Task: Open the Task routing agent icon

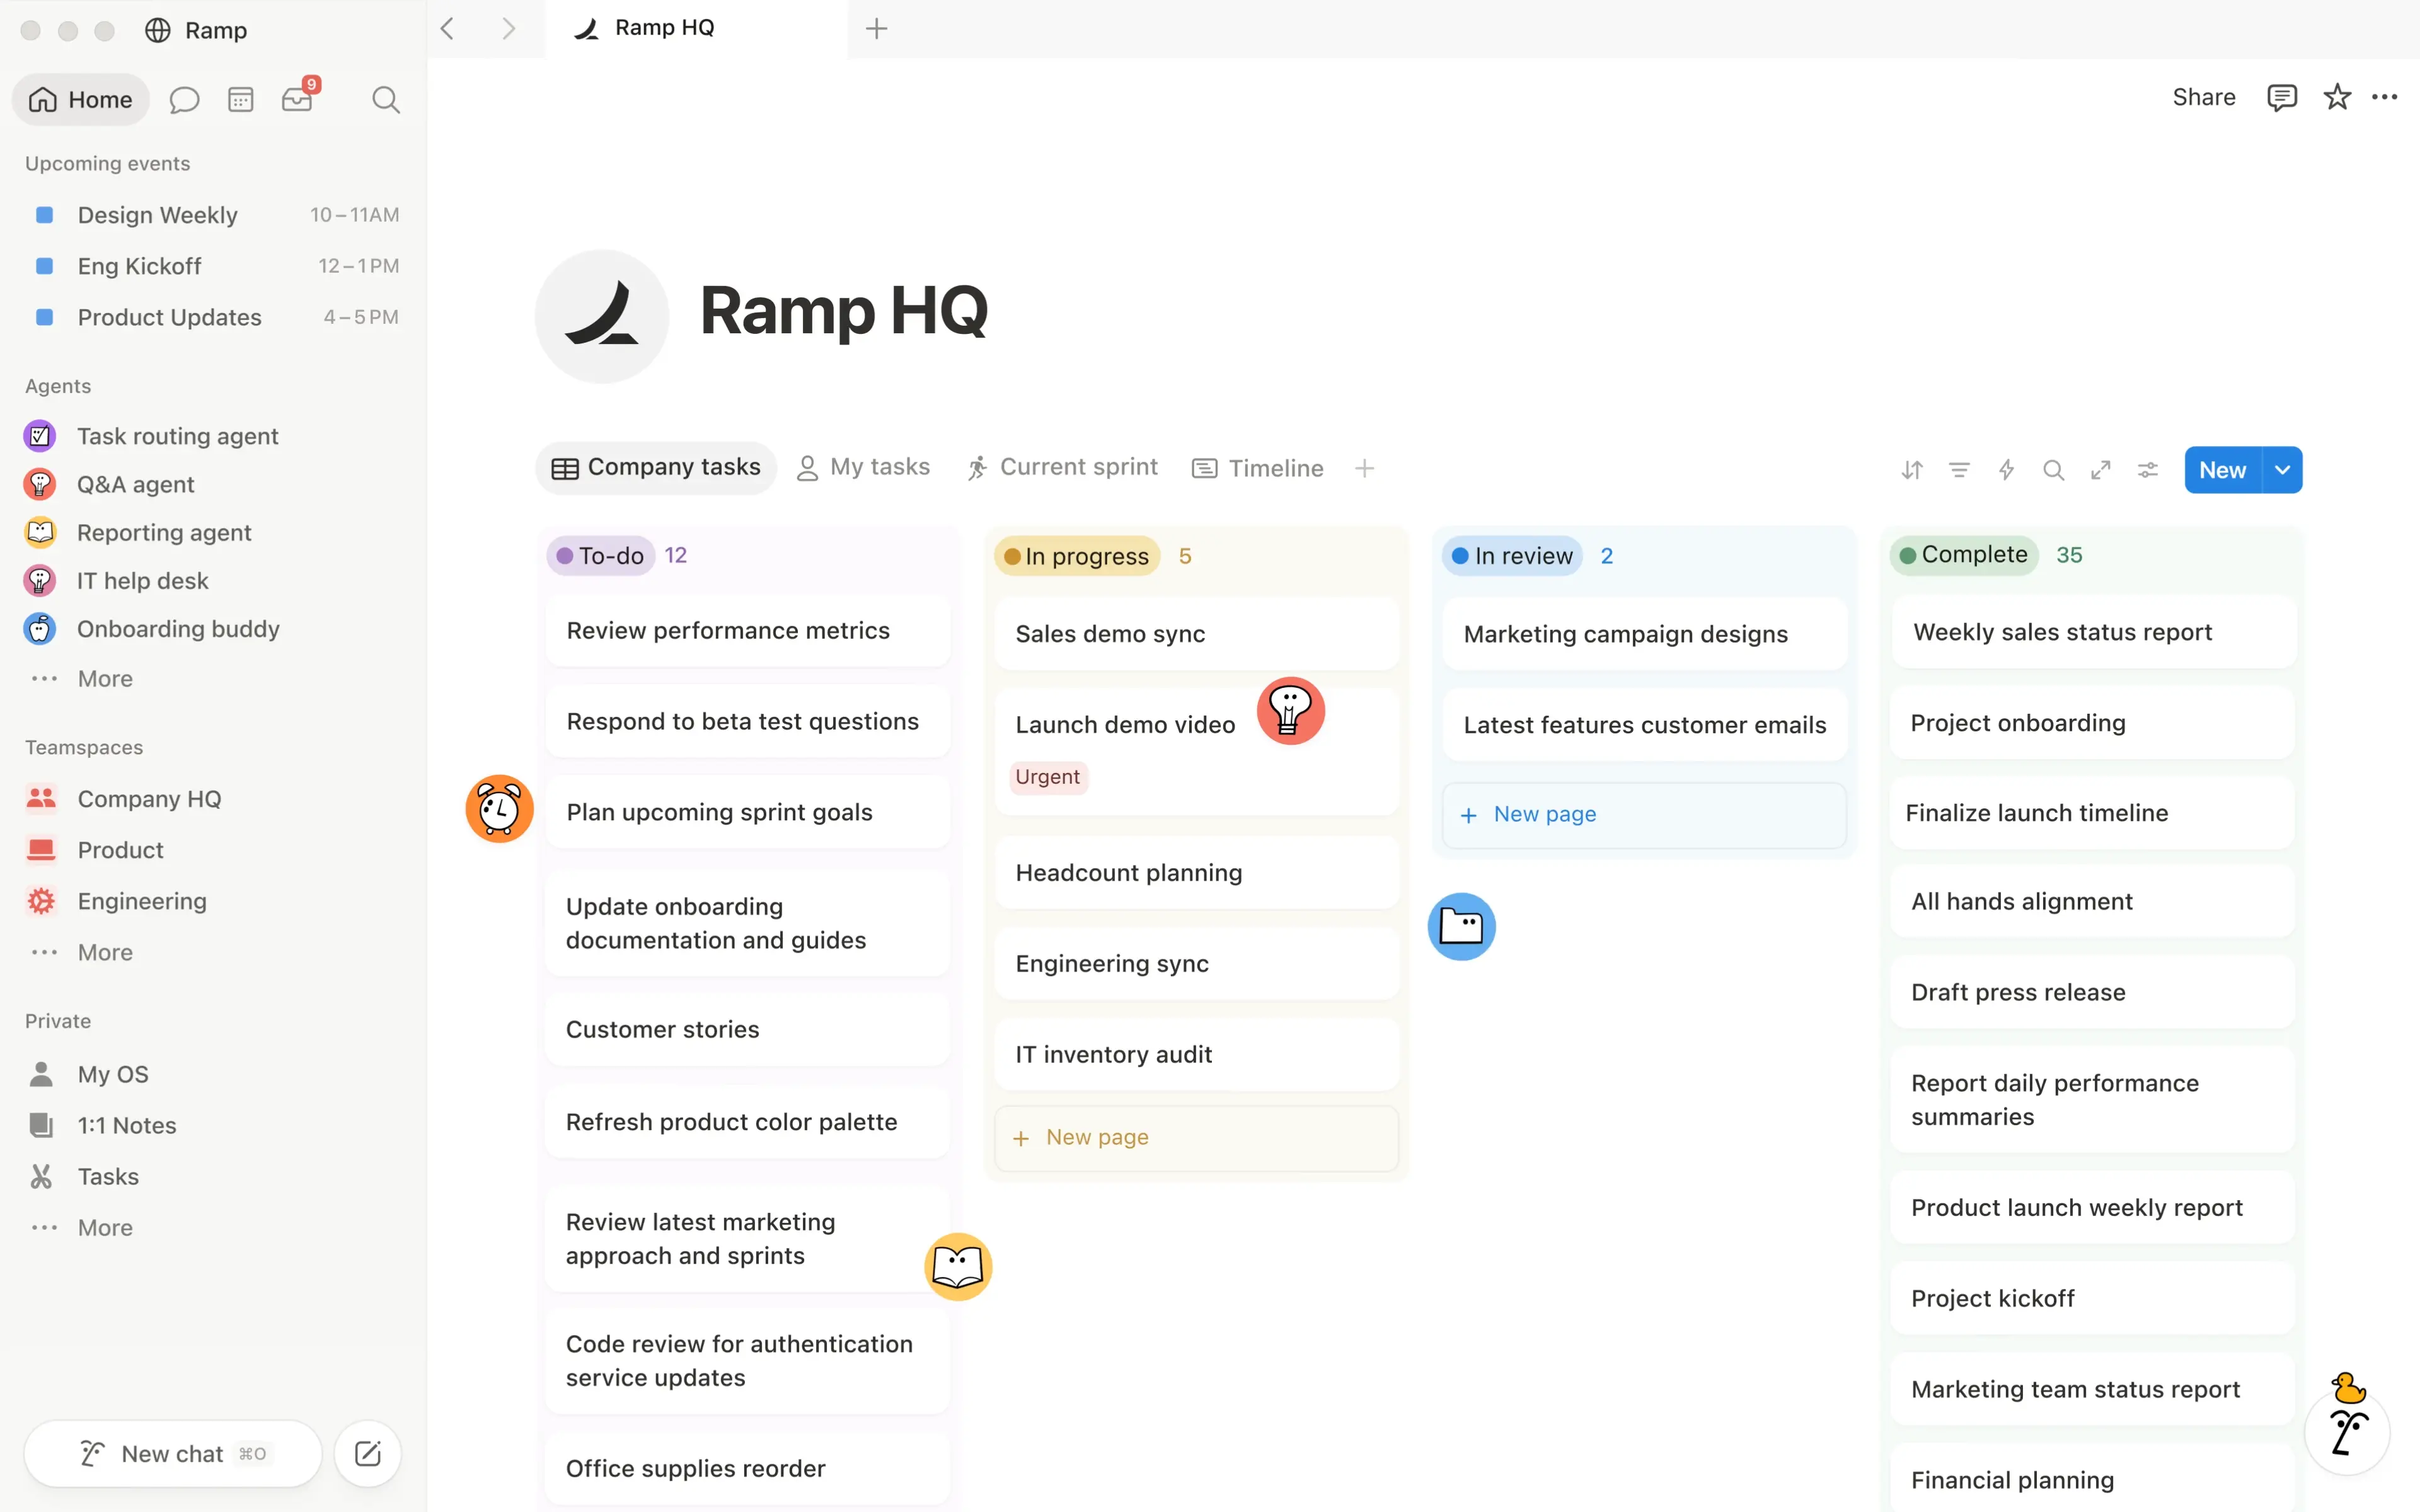Action: 40,436
